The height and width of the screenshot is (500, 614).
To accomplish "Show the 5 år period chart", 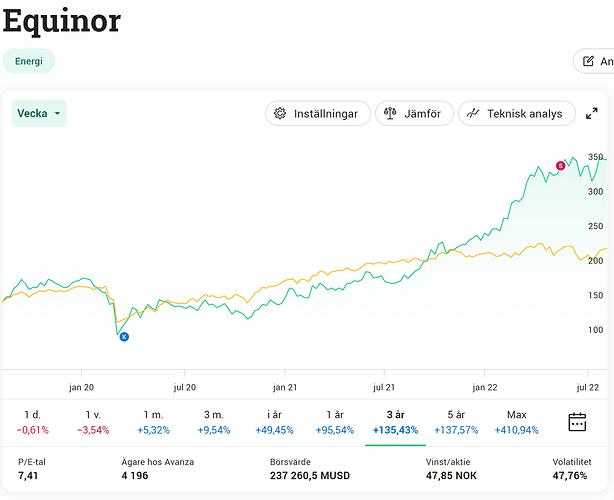I will click(456, 422).
